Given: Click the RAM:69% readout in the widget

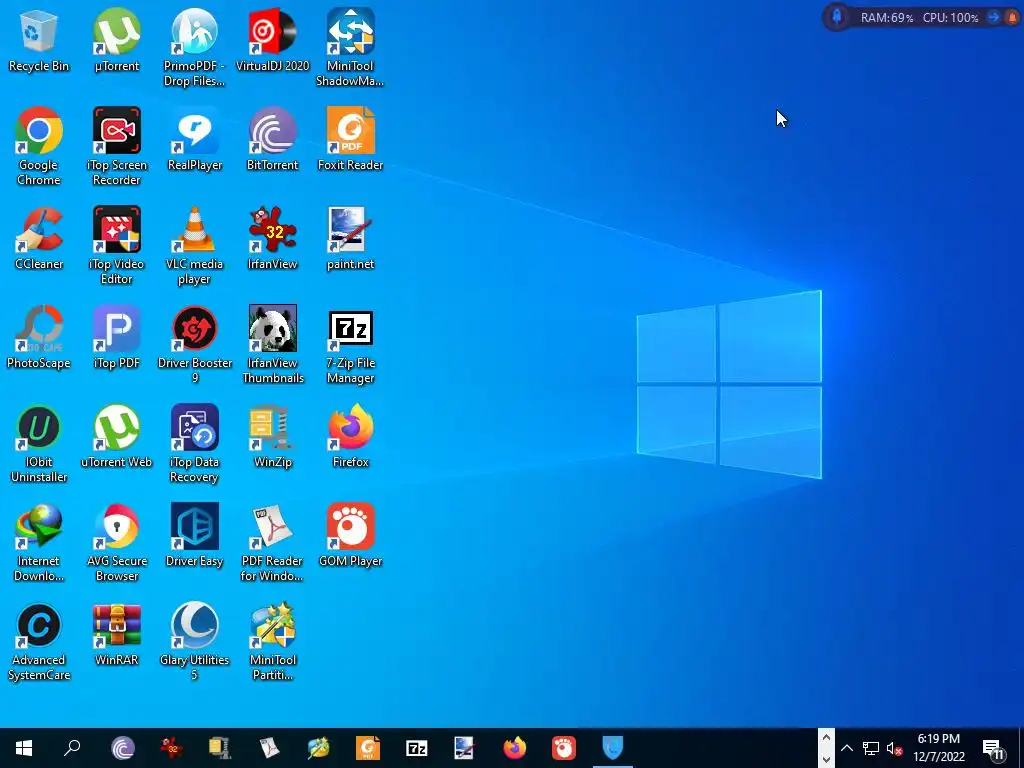Looking at the screenshot, I should 887,18.
